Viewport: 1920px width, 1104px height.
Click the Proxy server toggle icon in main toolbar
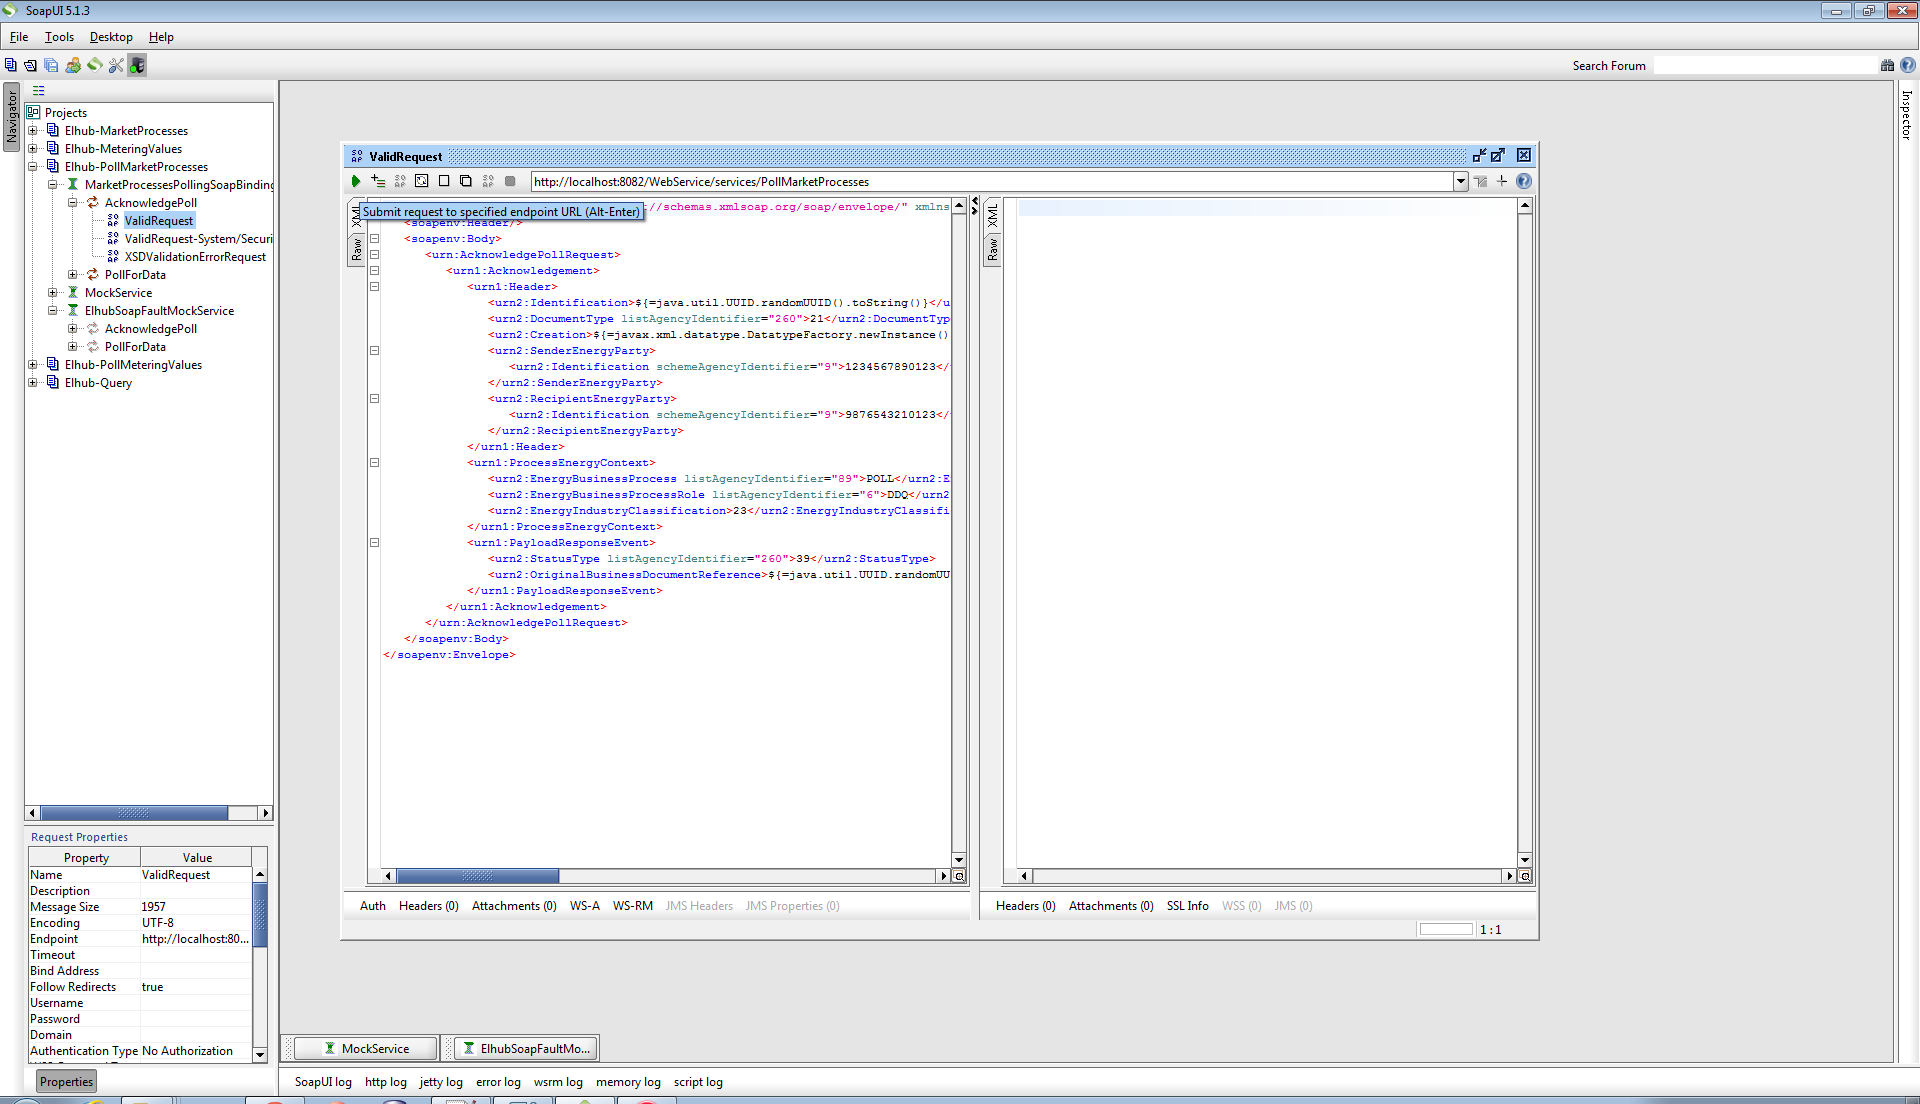(138, 66)
